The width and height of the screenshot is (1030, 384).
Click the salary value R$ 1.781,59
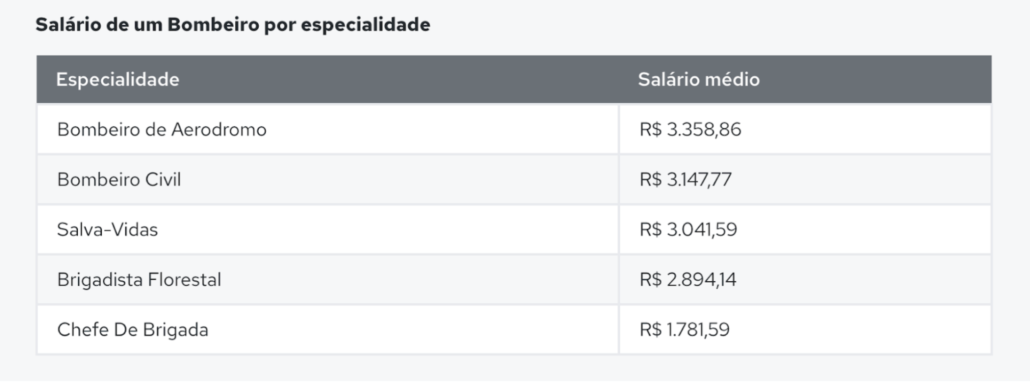(684, 330)
